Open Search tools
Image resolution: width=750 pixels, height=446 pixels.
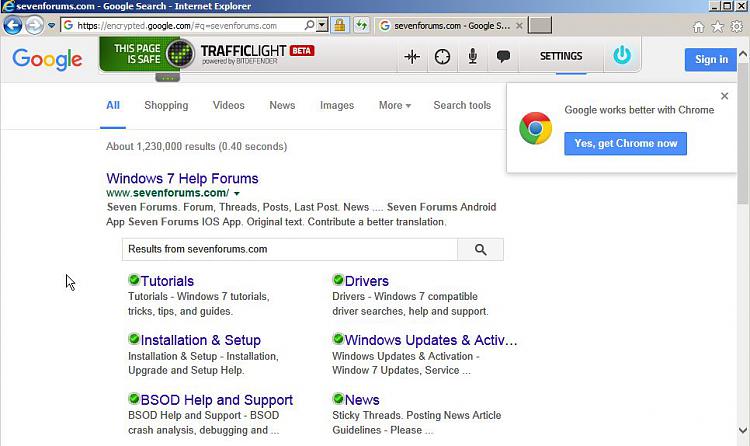pyautogui.click(x=462, y=105)
